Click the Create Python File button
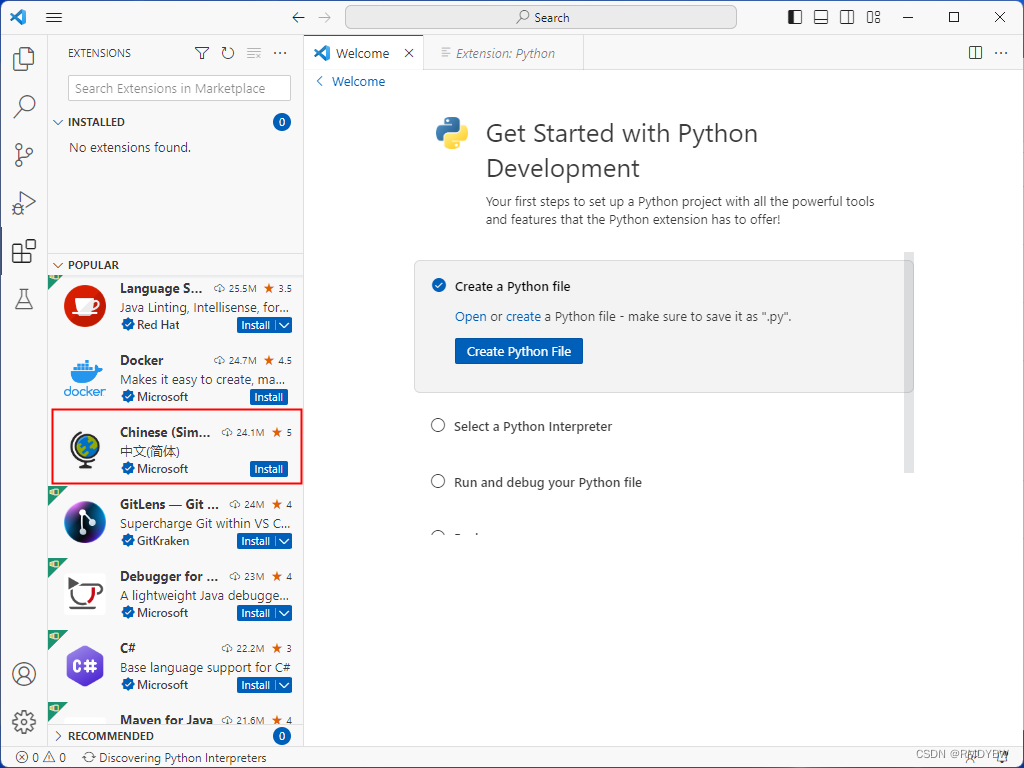1024x768 pixels. tap(518, 351)
